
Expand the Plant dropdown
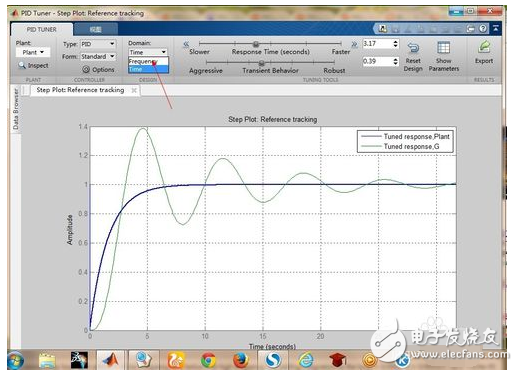(x=33, y=52)
